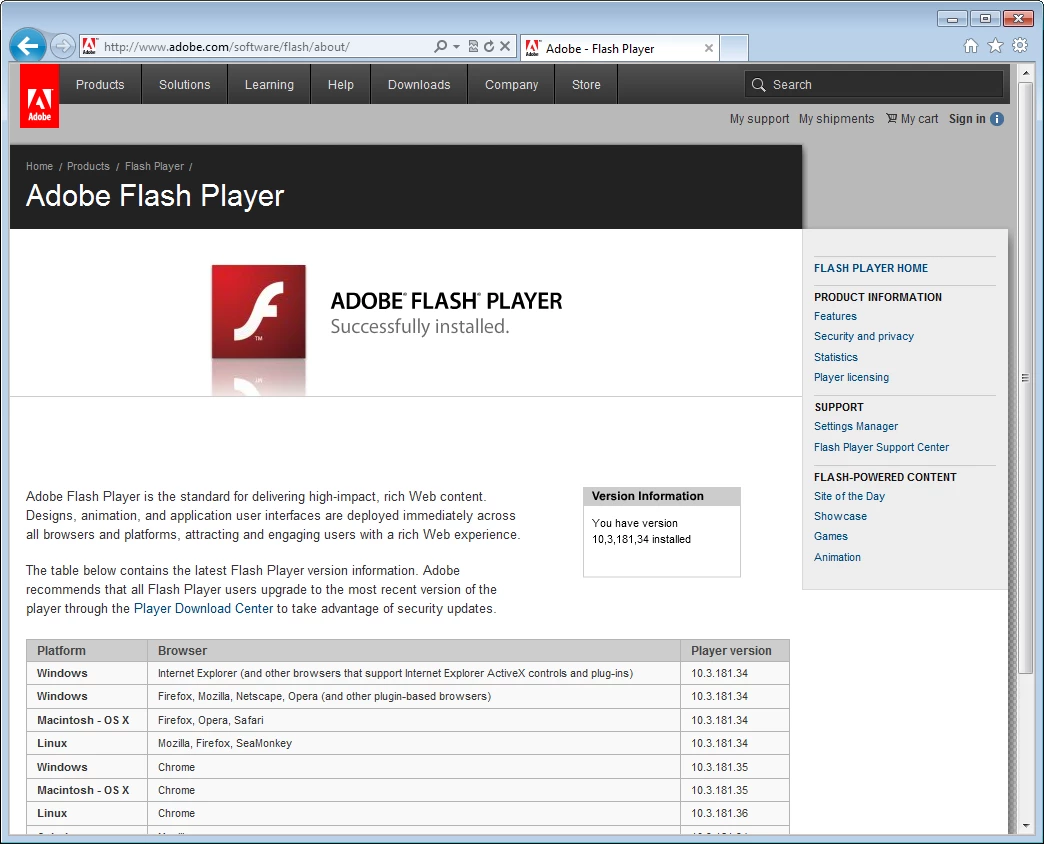Click 'Mozilla, Firefox, SeaMonkey' browser cell
This screenshot has width=1044, height=844.
point(224,743)
